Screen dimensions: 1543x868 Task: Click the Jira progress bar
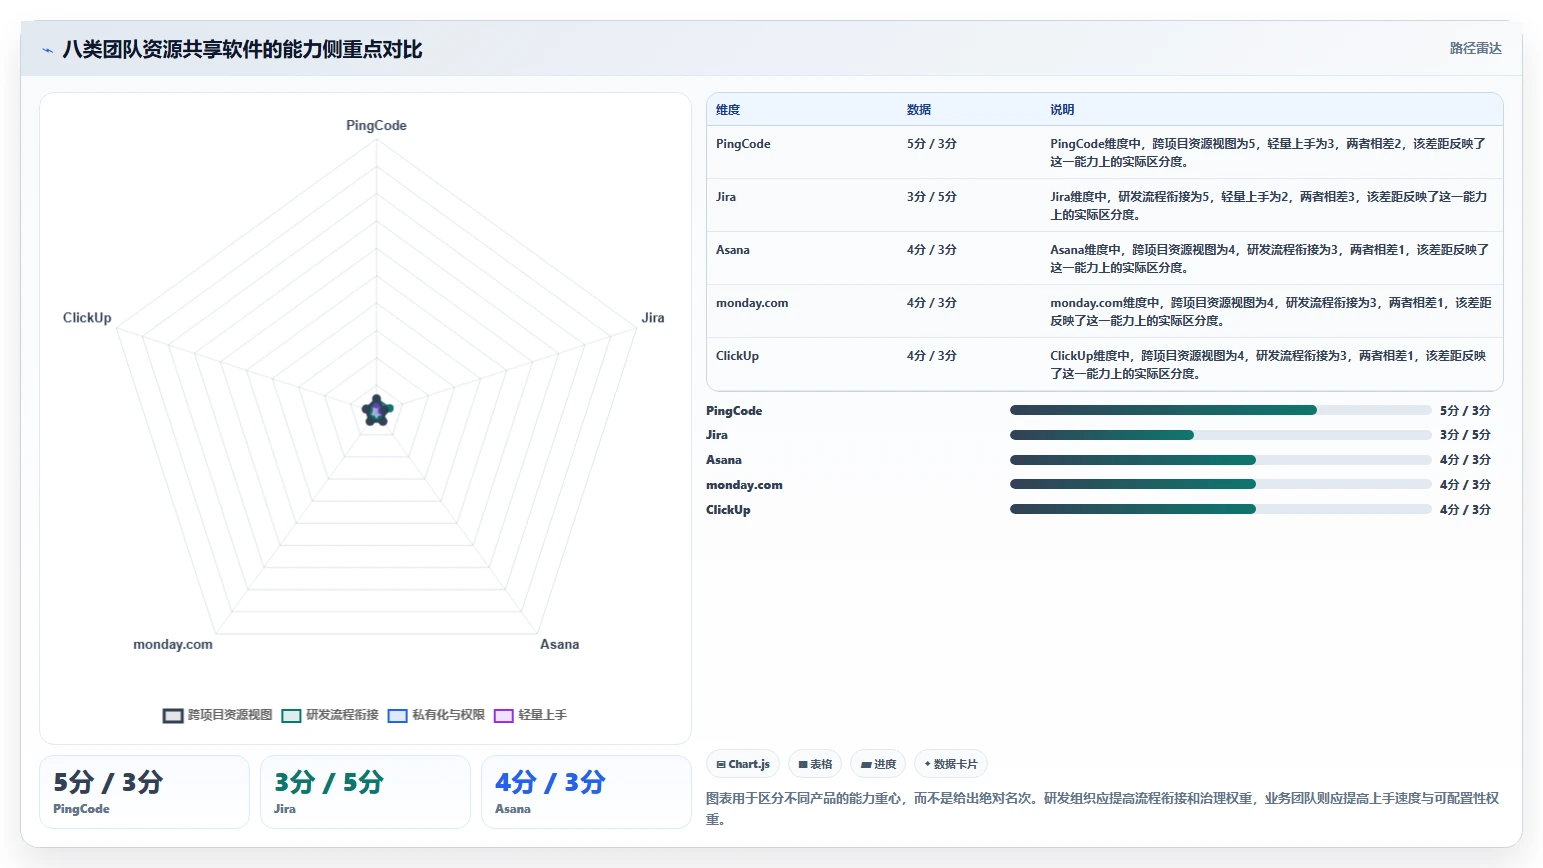[x=1220, y=435]
